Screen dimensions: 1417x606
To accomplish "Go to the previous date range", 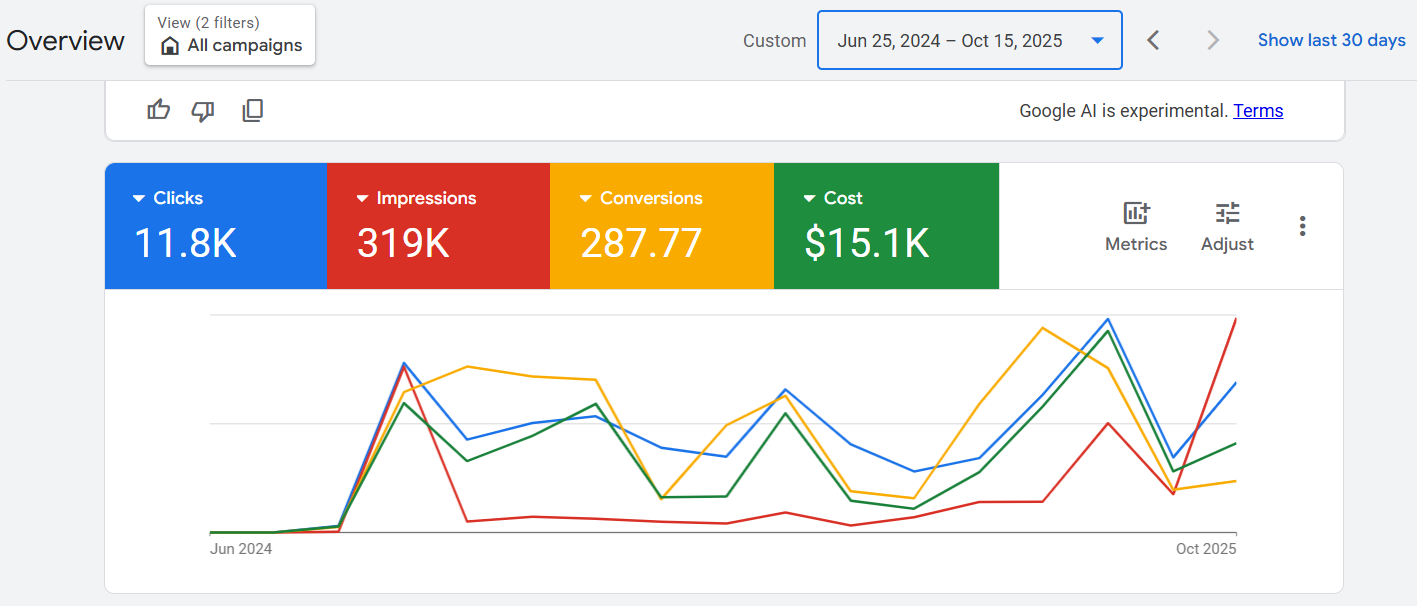I will click(x=1153, y=40).
